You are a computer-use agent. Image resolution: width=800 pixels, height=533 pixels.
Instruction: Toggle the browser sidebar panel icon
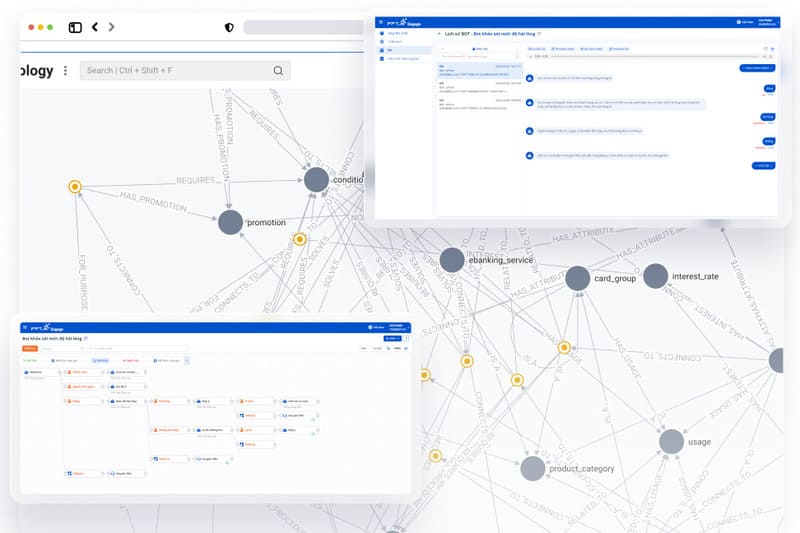pos(75,27)
